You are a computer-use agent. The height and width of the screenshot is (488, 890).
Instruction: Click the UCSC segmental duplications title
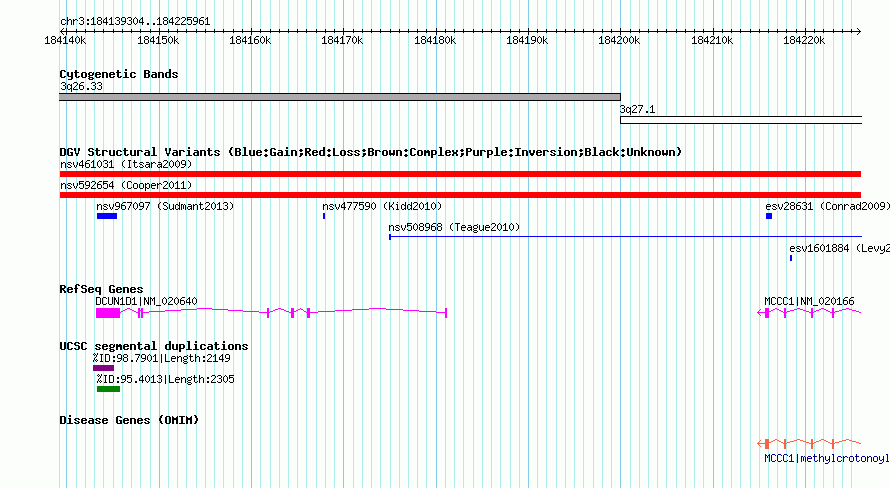click(x=154, y=346)
